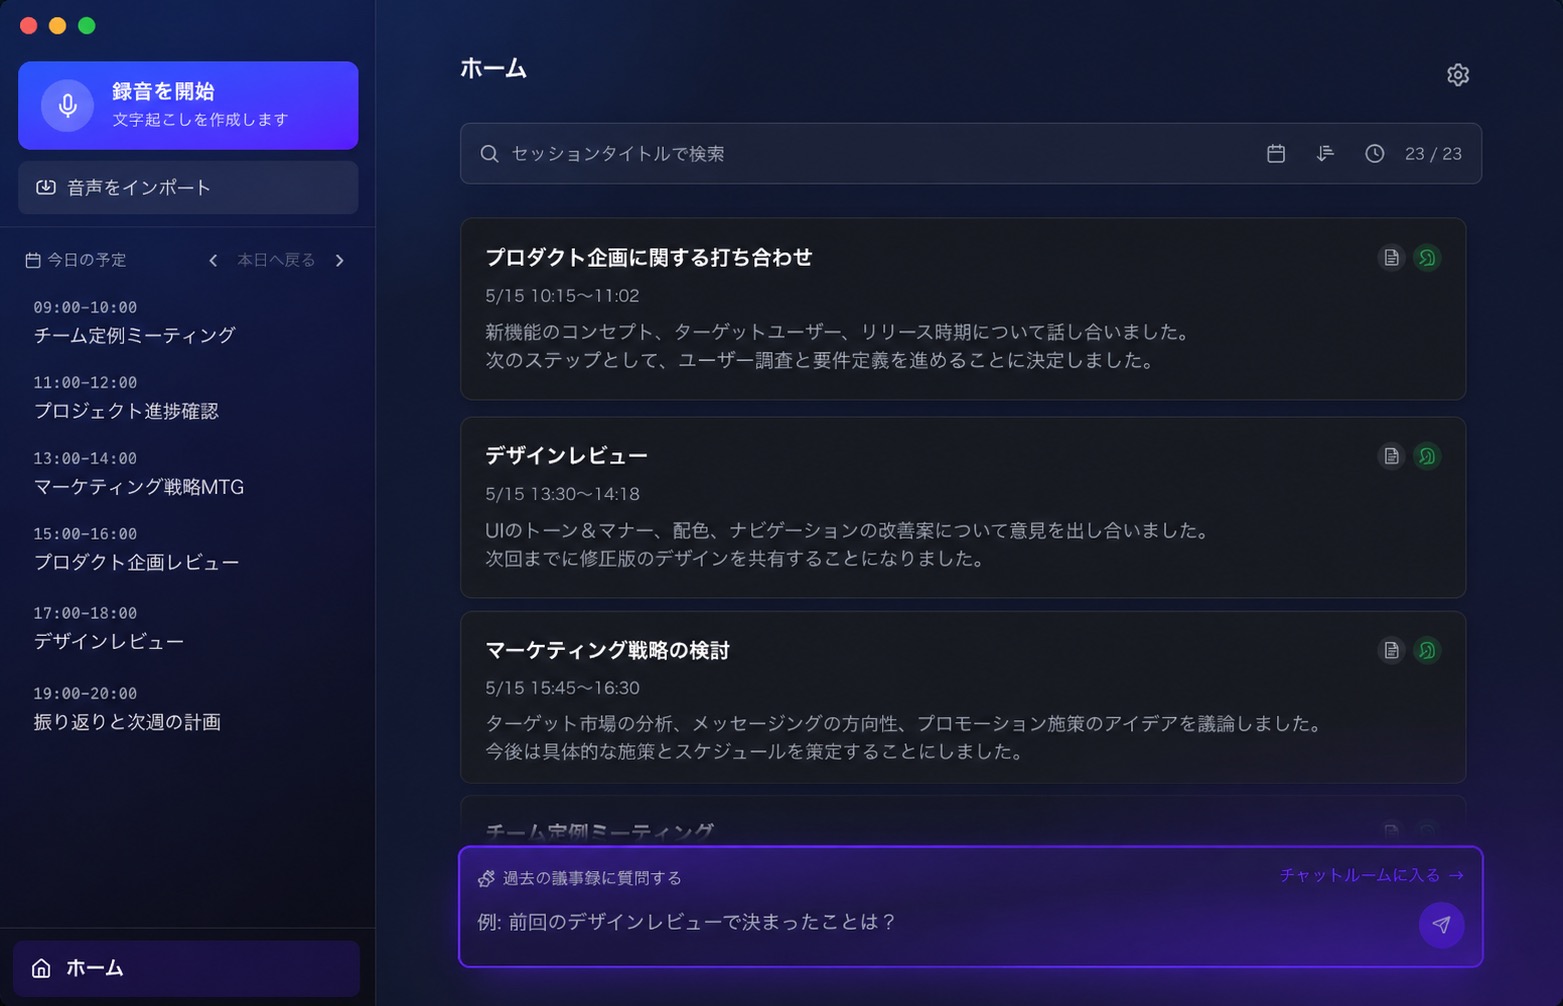Click green AI icon on マーケティング戦略の検討 card
The height and width of the screenshot is (1006, 1563).
(1427, 650)
